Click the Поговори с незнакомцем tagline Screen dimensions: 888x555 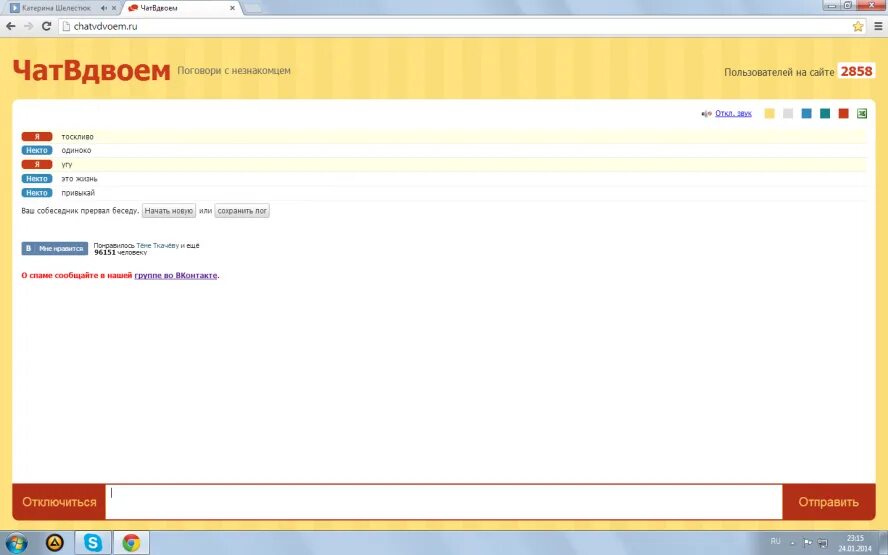coord(234,71)
